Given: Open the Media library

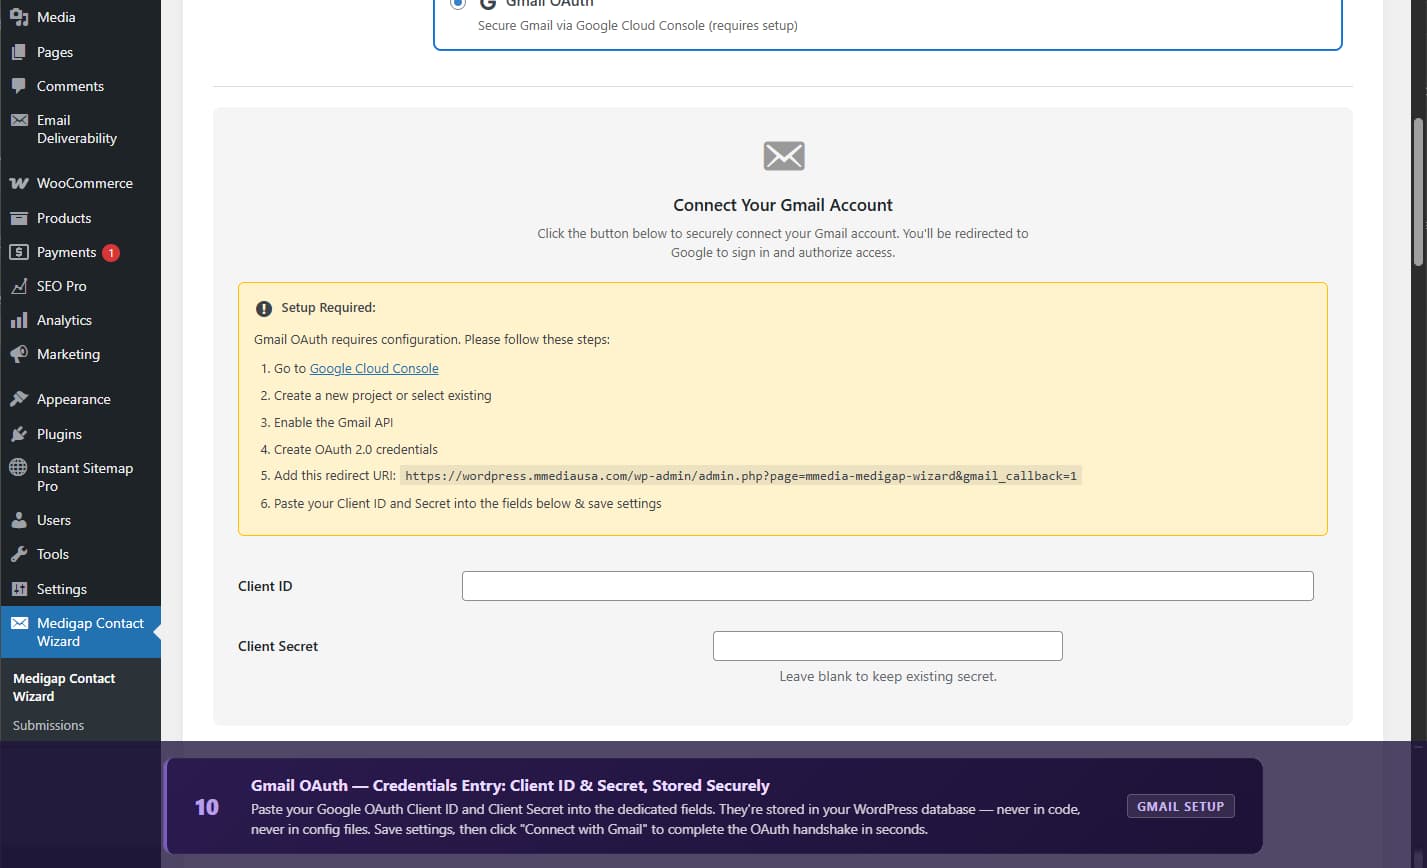Looking at the screenshot, I should (x=55, y=16).
